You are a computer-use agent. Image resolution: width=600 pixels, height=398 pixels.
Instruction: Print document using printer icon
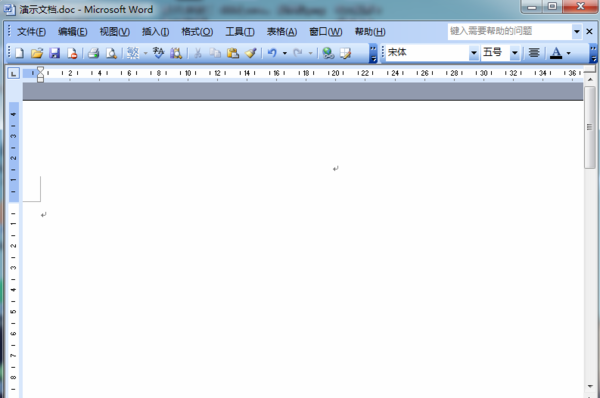pos(93,53)
